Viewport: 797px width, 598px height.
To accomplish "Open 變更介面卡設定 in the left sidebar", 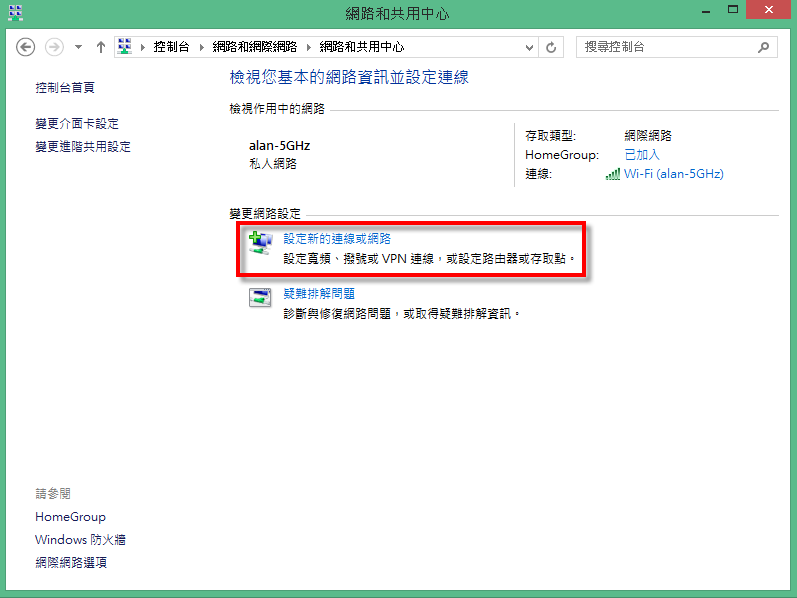I will pyautogui.click(x=77, y=124).
